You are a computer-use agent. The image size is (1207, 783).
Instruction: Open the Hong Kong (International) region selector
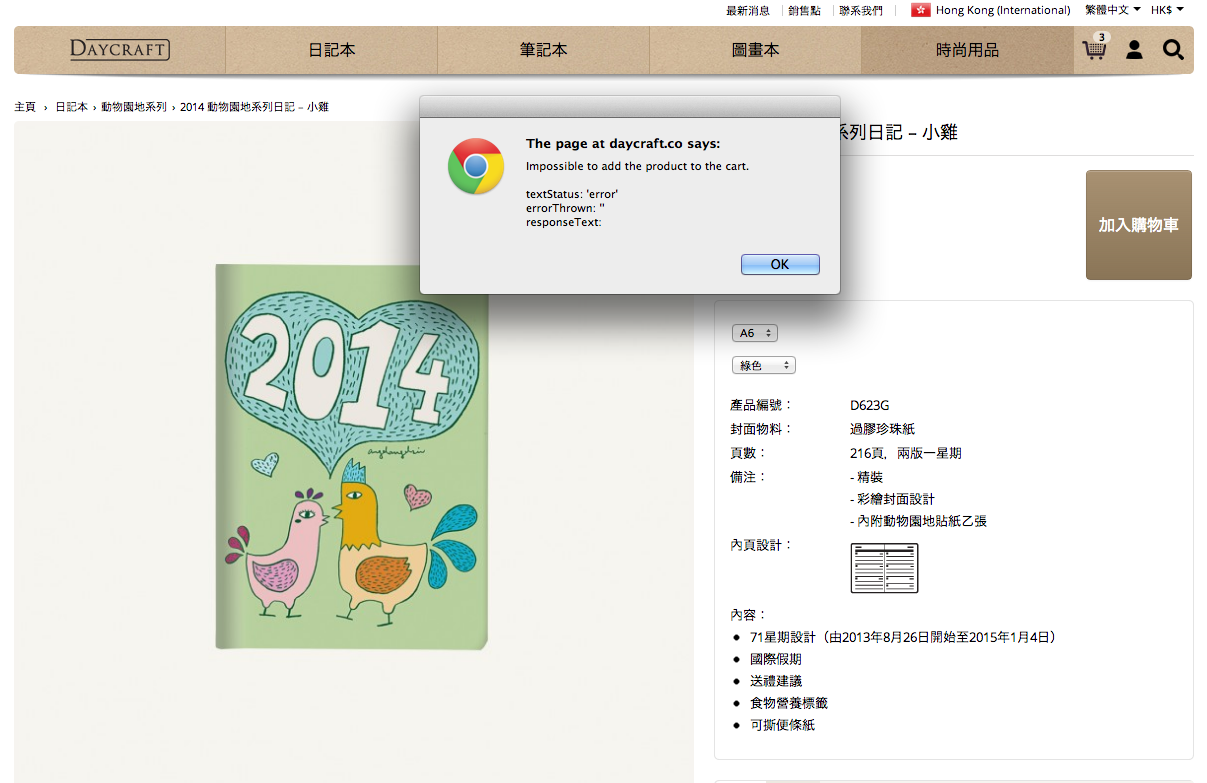pos(1003,10)
